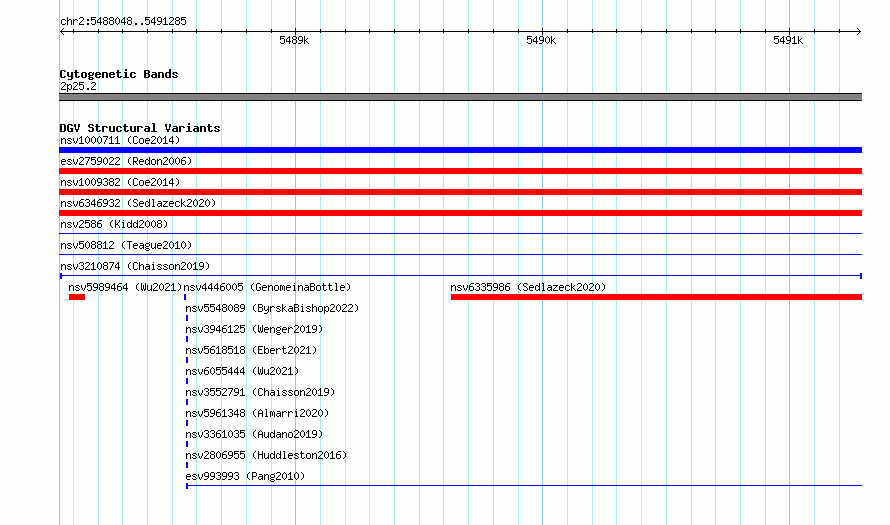Select nsv5989464 (Wu2021) label
This screenshot has height=525, width=890.
pos(125,287)
